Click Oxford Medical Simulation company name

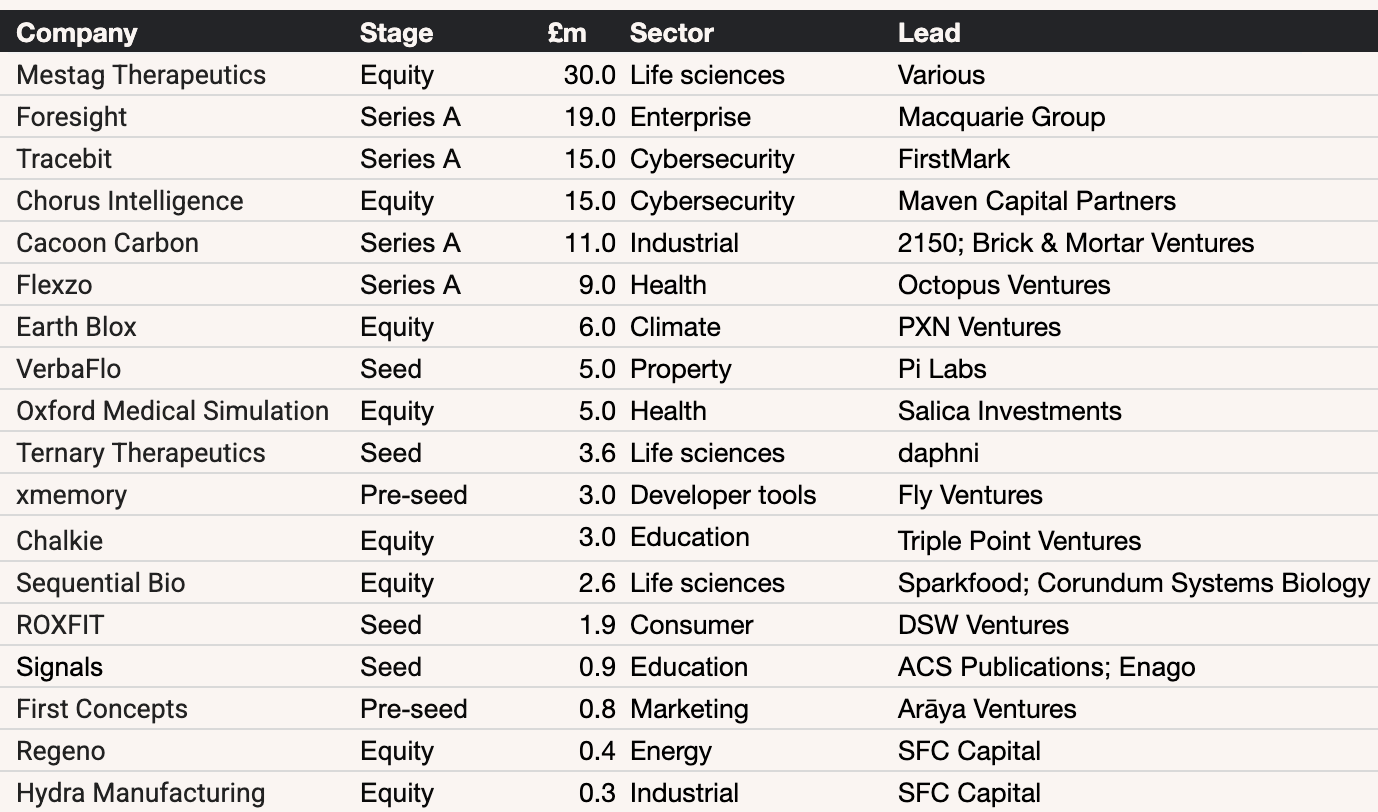point(172,411)
